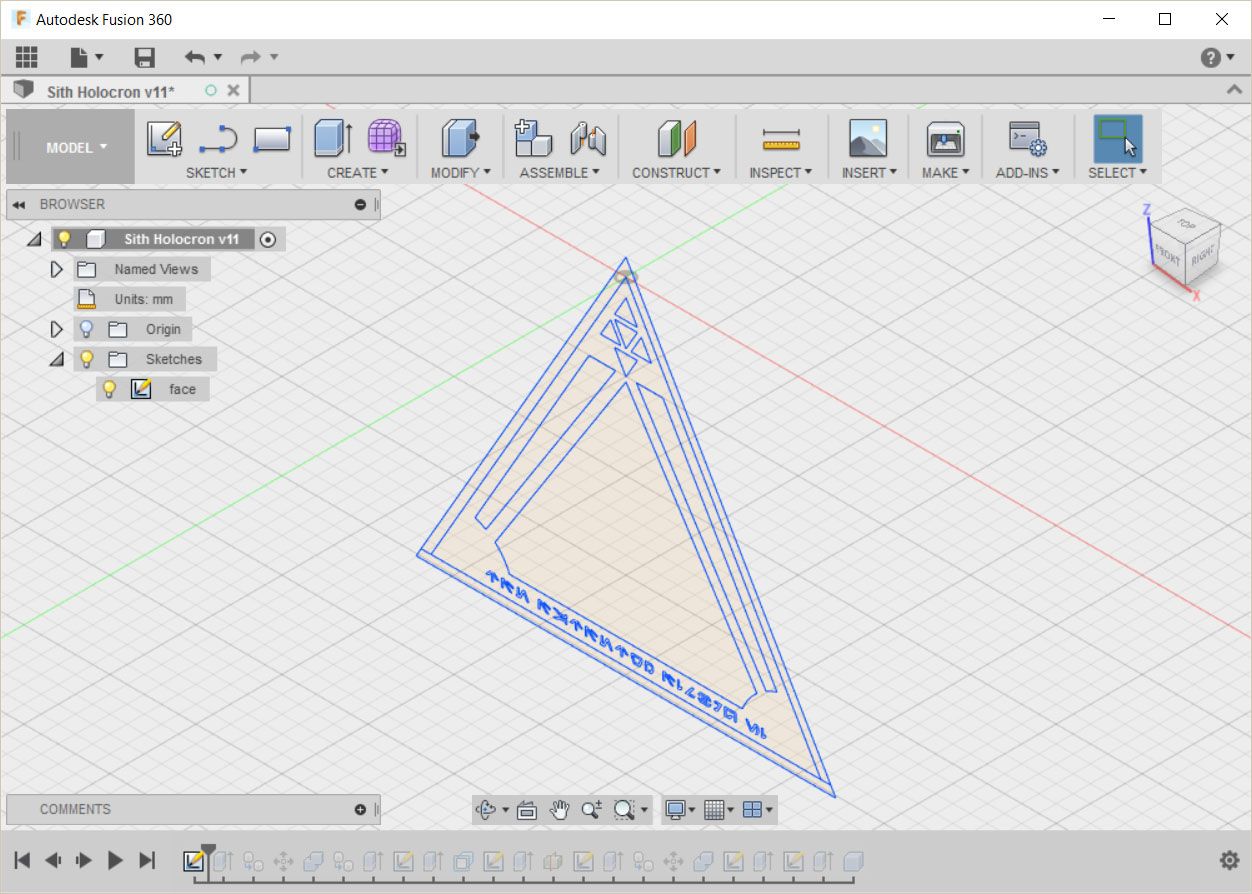
Task: Click the Measure ruler icon under INSPECT
Action: (781, 137)
